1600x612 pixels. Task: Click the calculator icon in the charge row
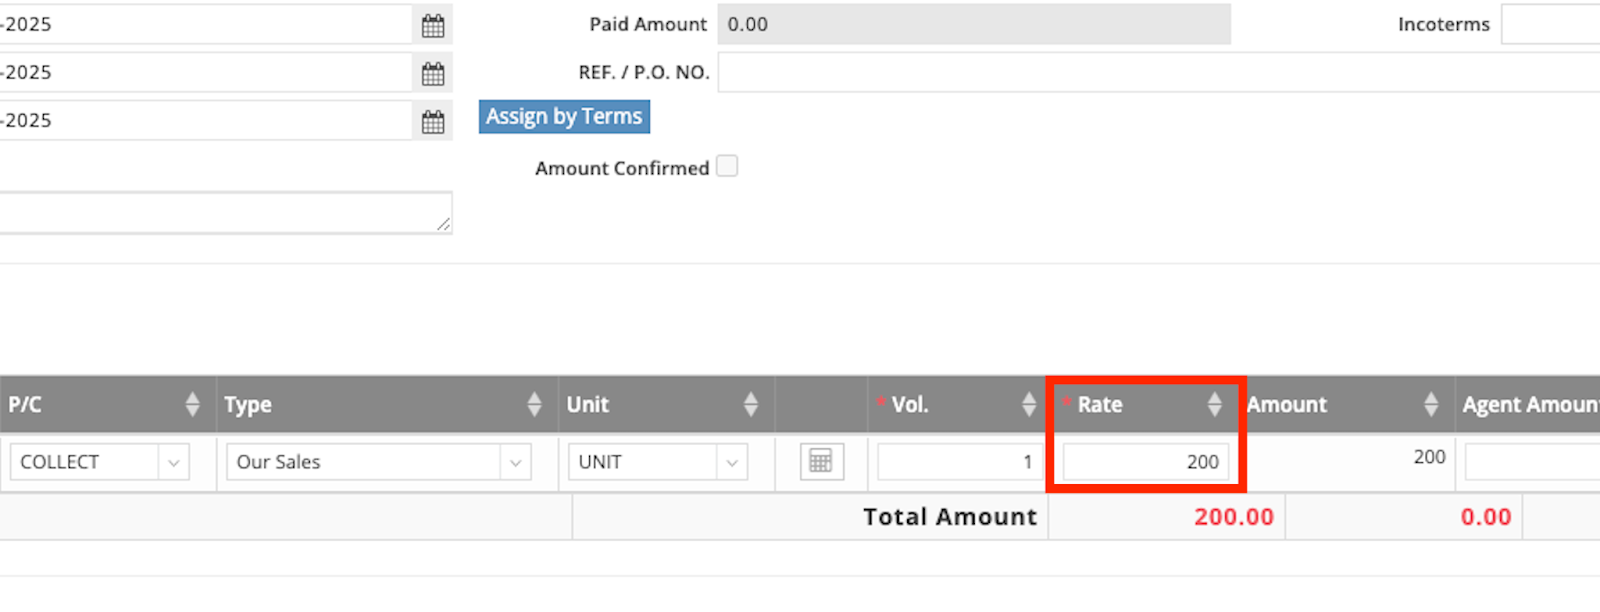pyautogui.click(x=820, y=461)
